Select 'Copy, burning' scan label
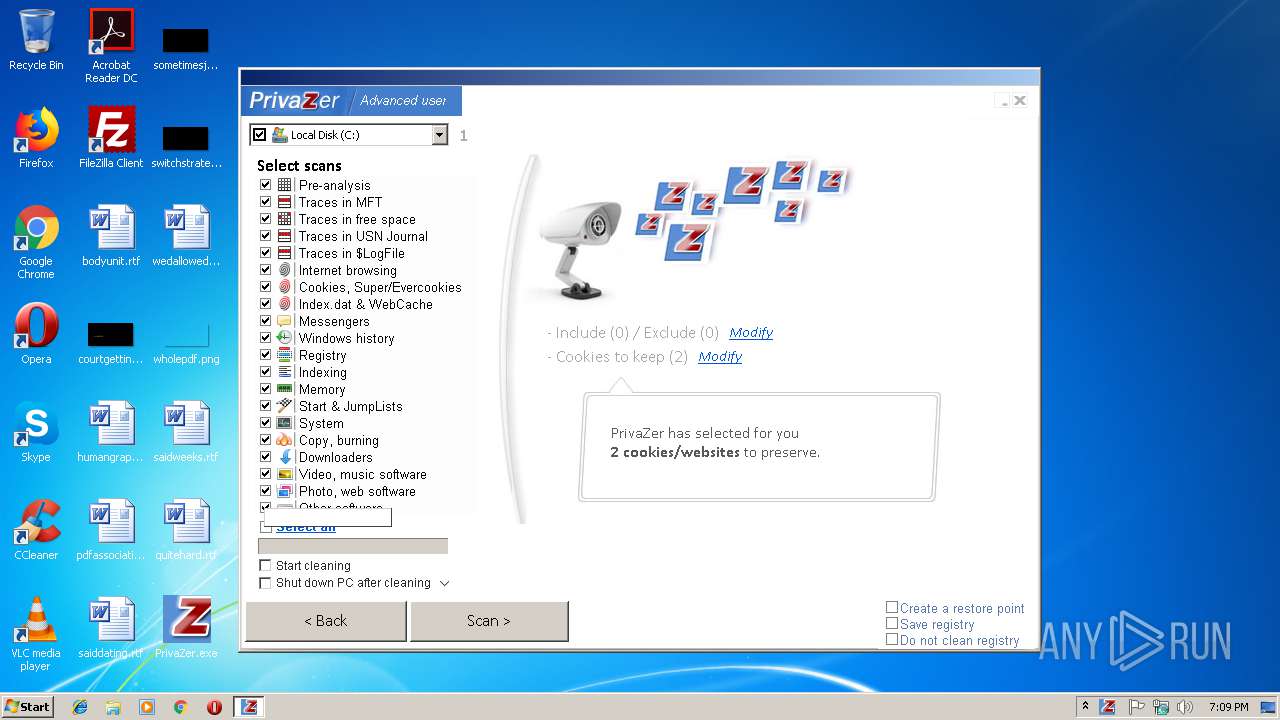The image size is (1280, 720). tap(338, 440)
